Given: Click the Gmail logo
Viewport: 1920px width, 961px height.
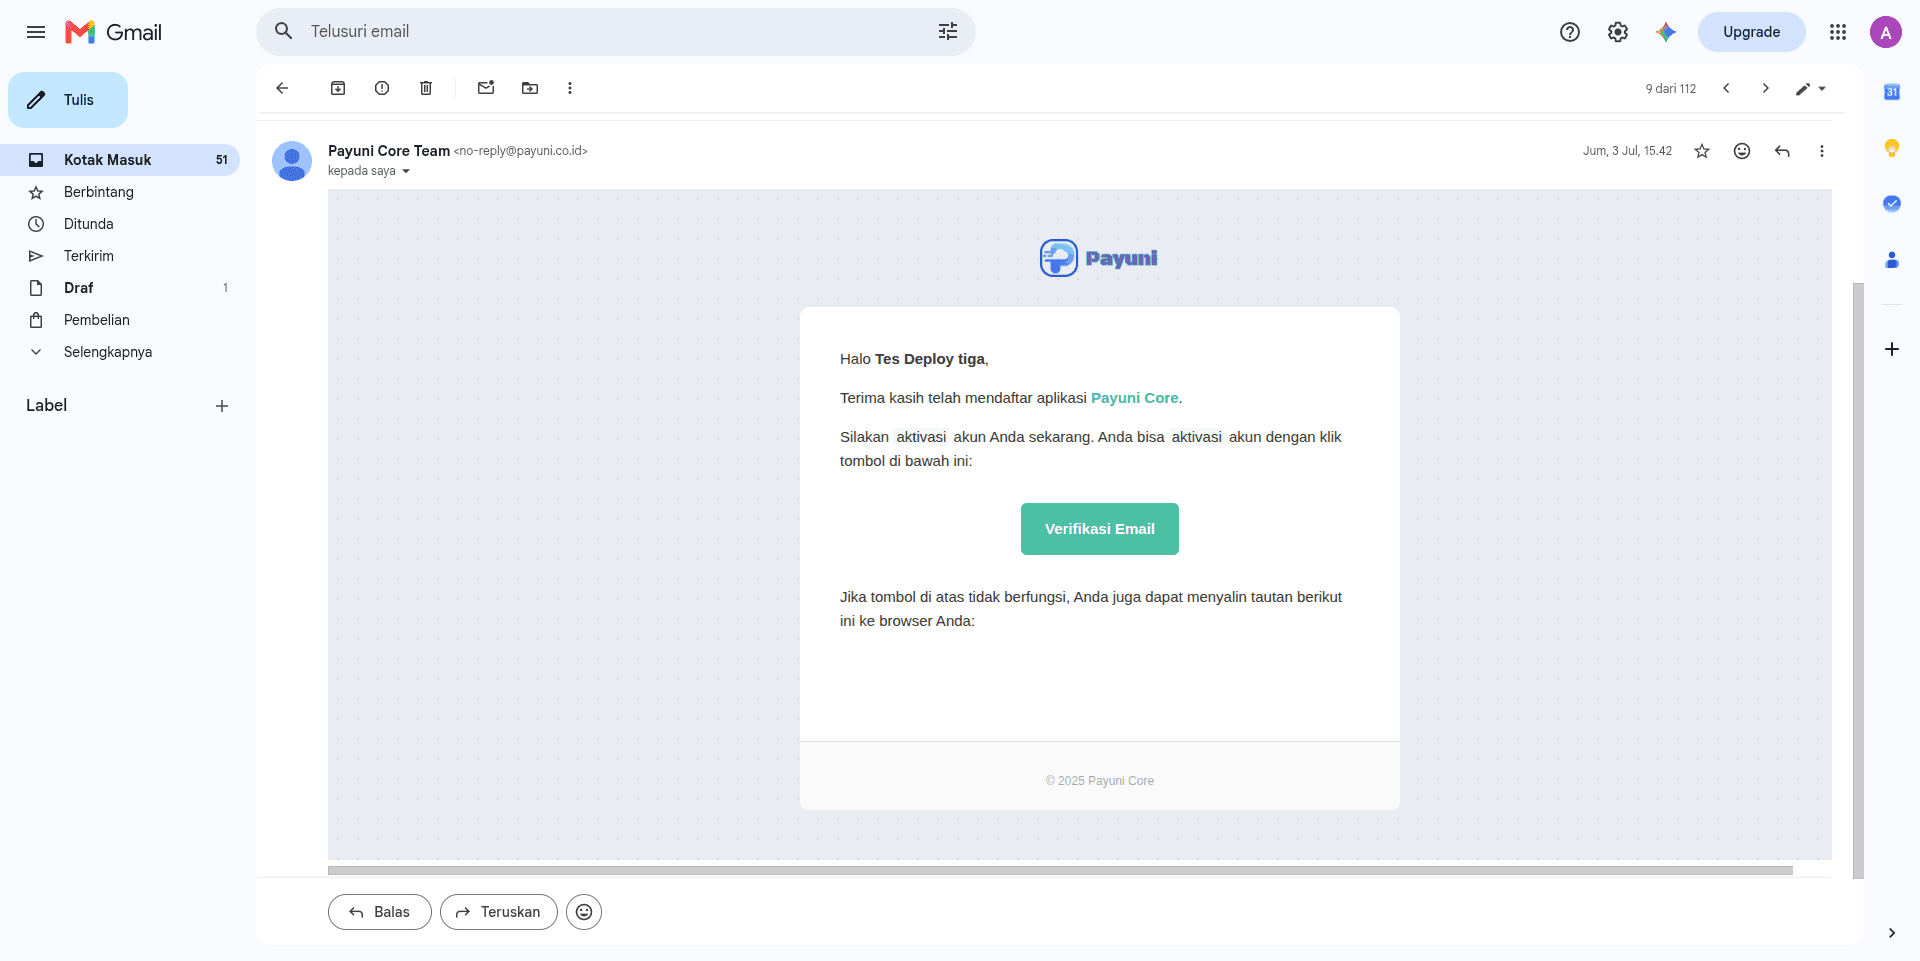Looking at the screenshot, I should [x=113, y=32].
